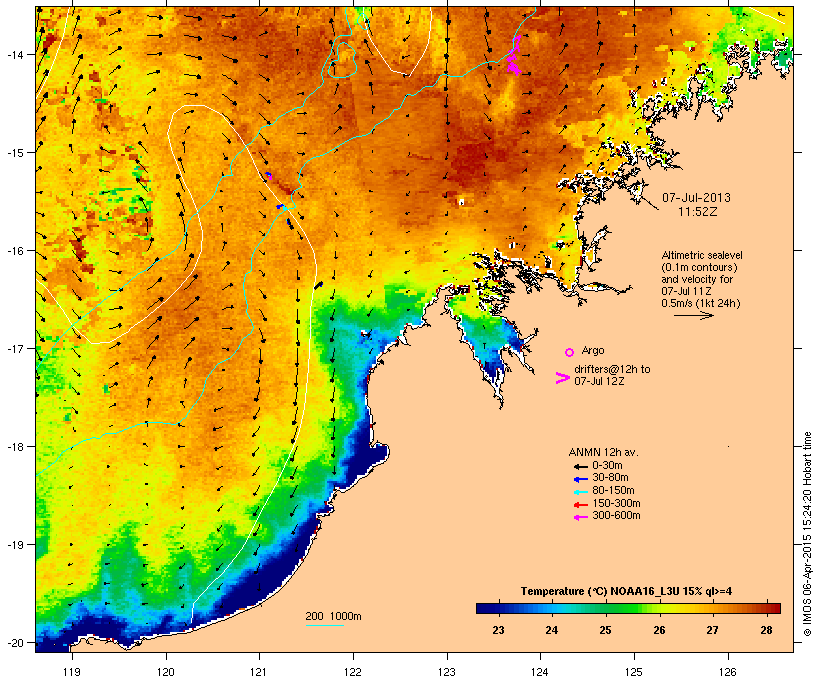
Task: Click the 'drifters@12h to' legend text
Action: (612, 369)
